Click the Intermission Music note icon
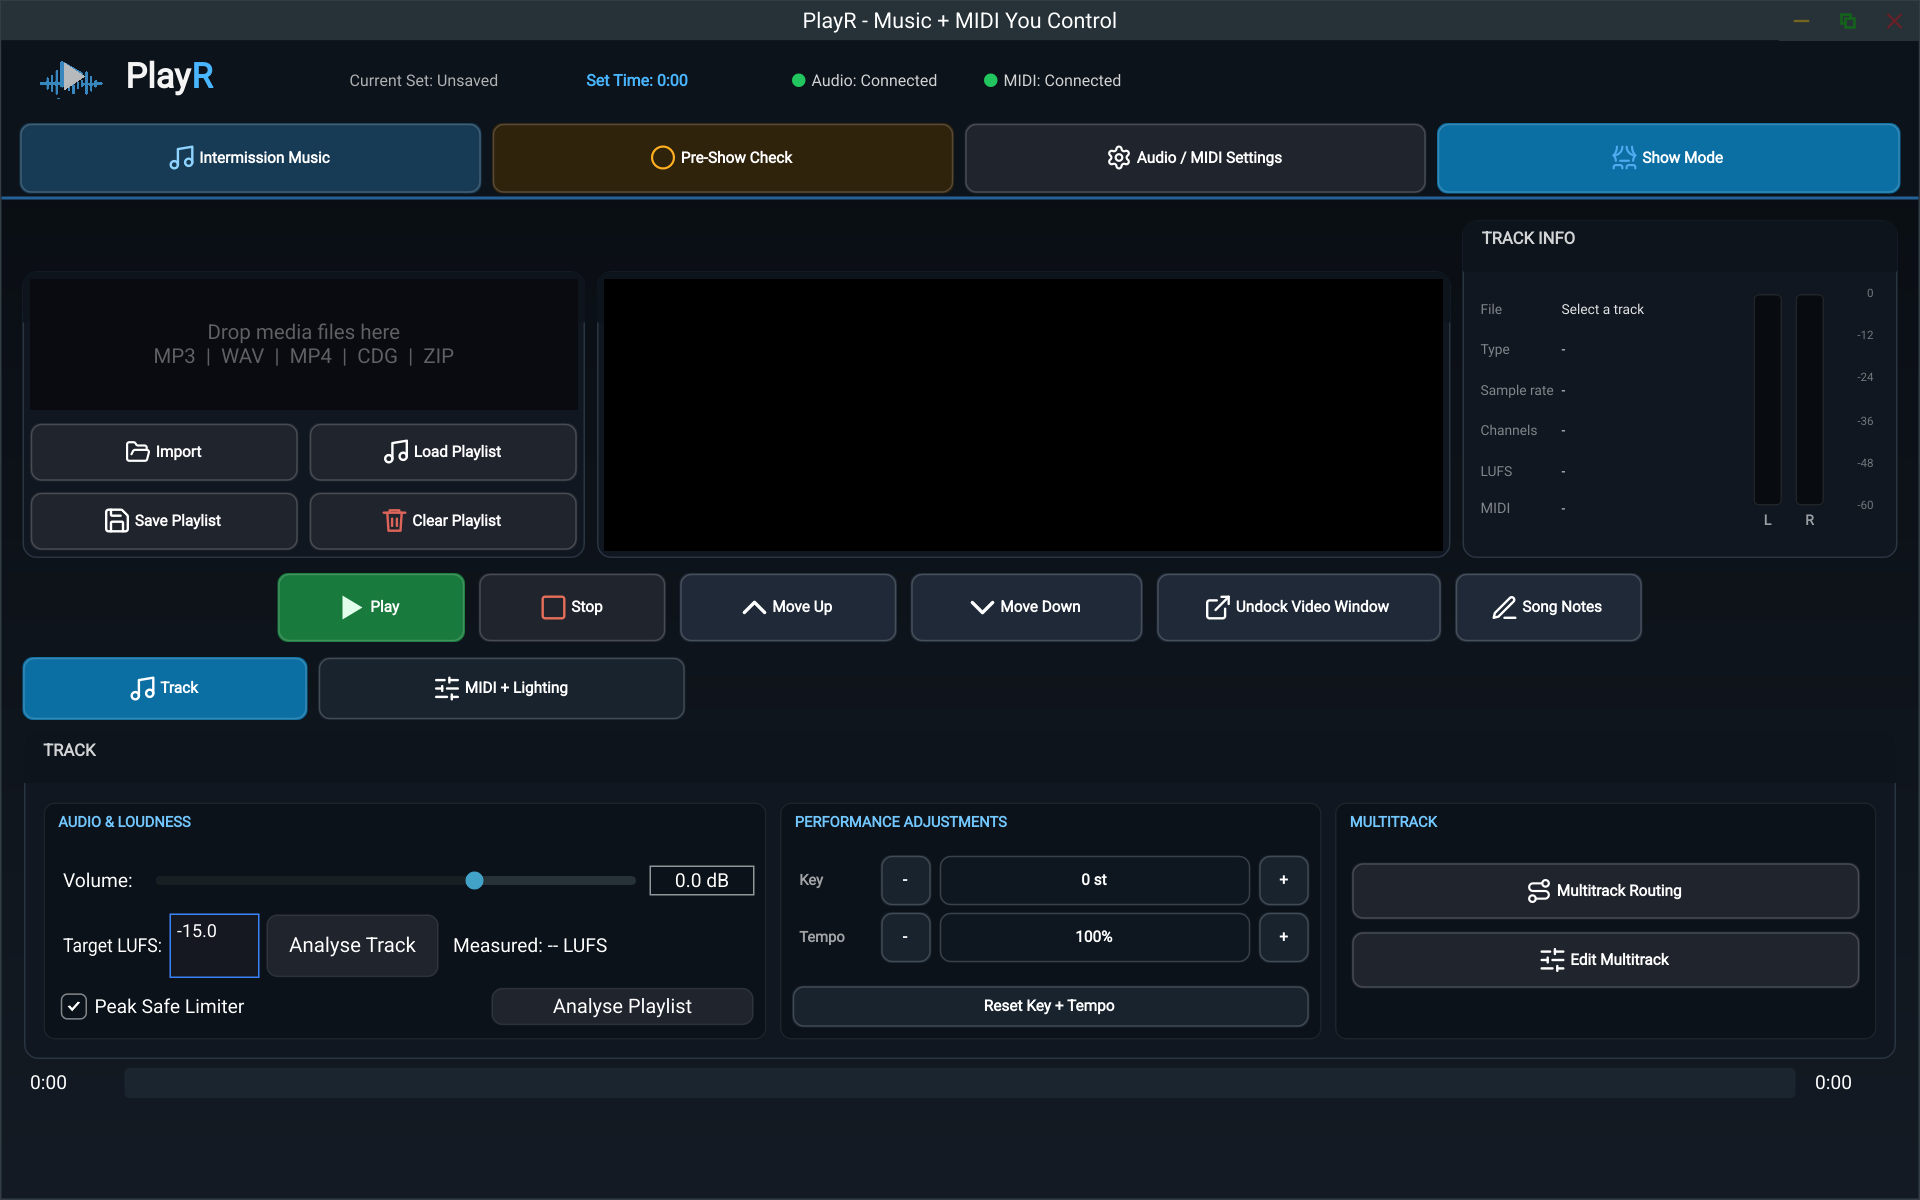 (181, 158)
